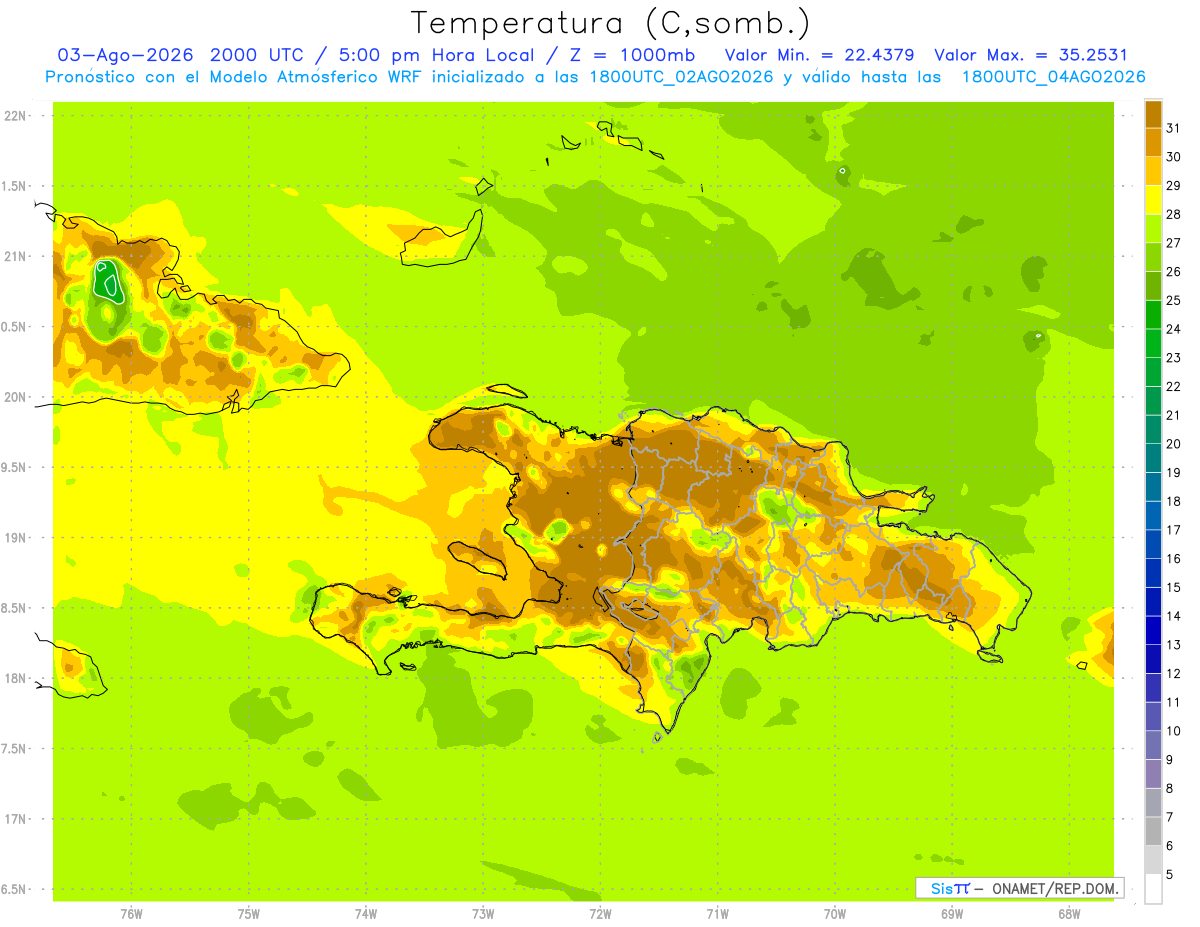This screenshot has width=1200, height=927.
Task: Click the '73W' longitude label
Action: (x=483, y=913)
